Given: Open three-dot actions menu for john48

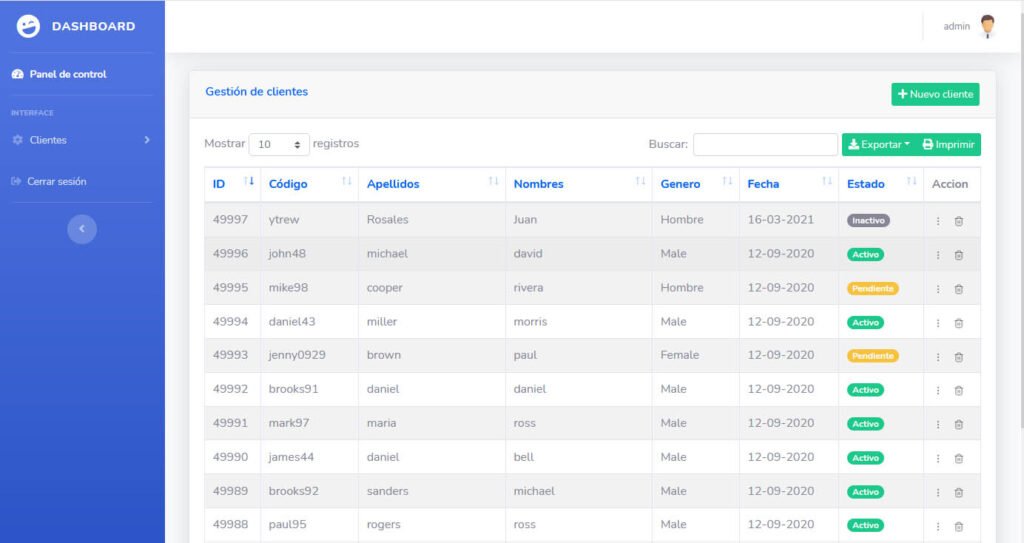Looking at the screenshot, I should click(938, 255).
